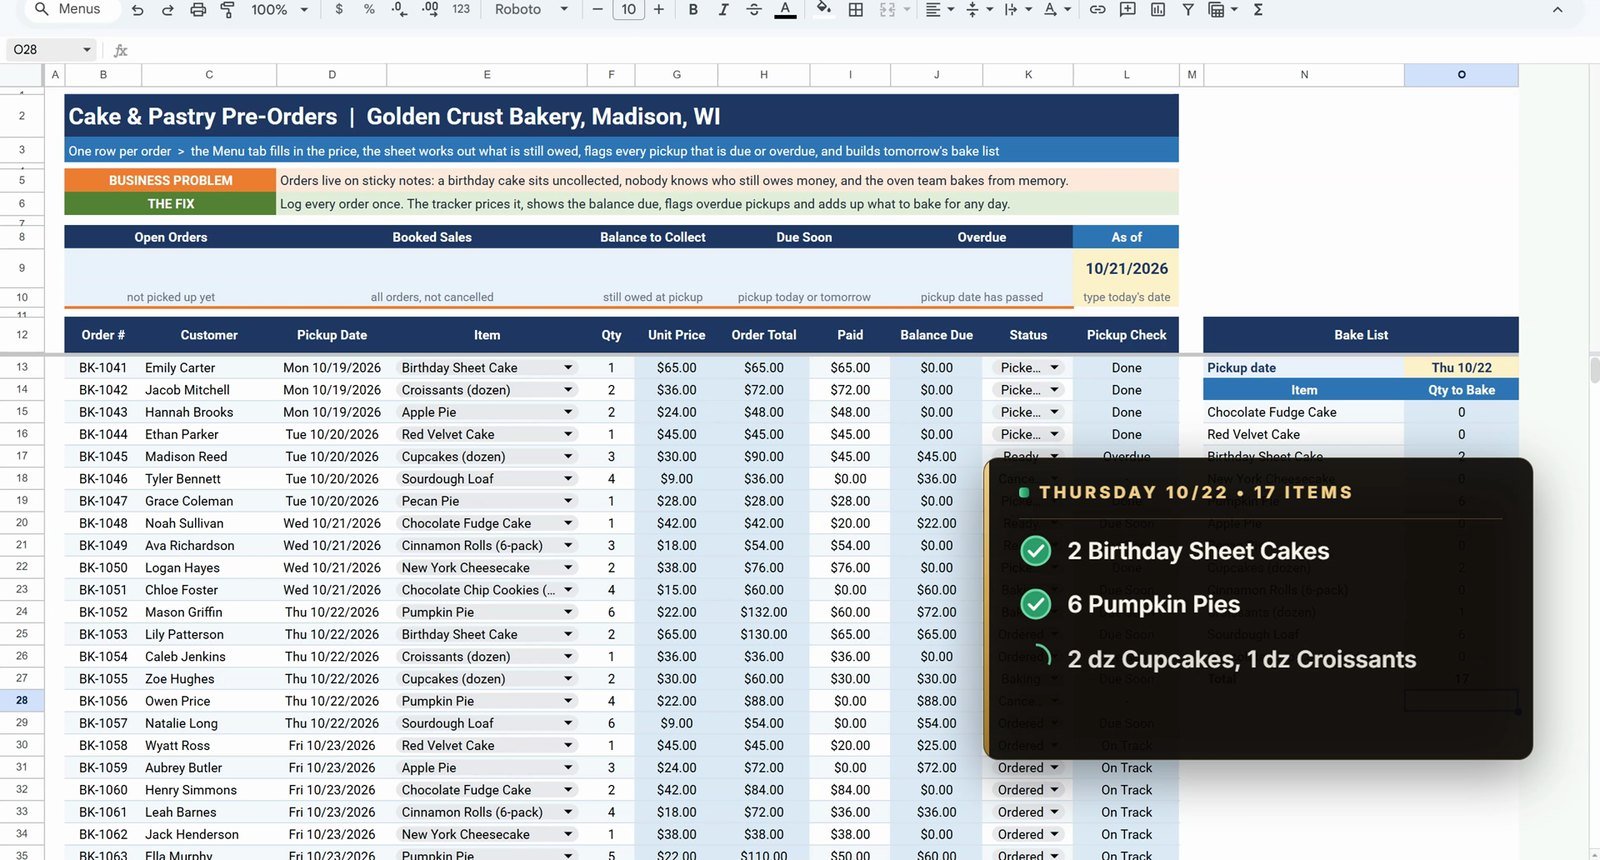Open the functions sigma menu
Image resolution: width=1600 pixels, height=860 pixels.
point(1258,9)
